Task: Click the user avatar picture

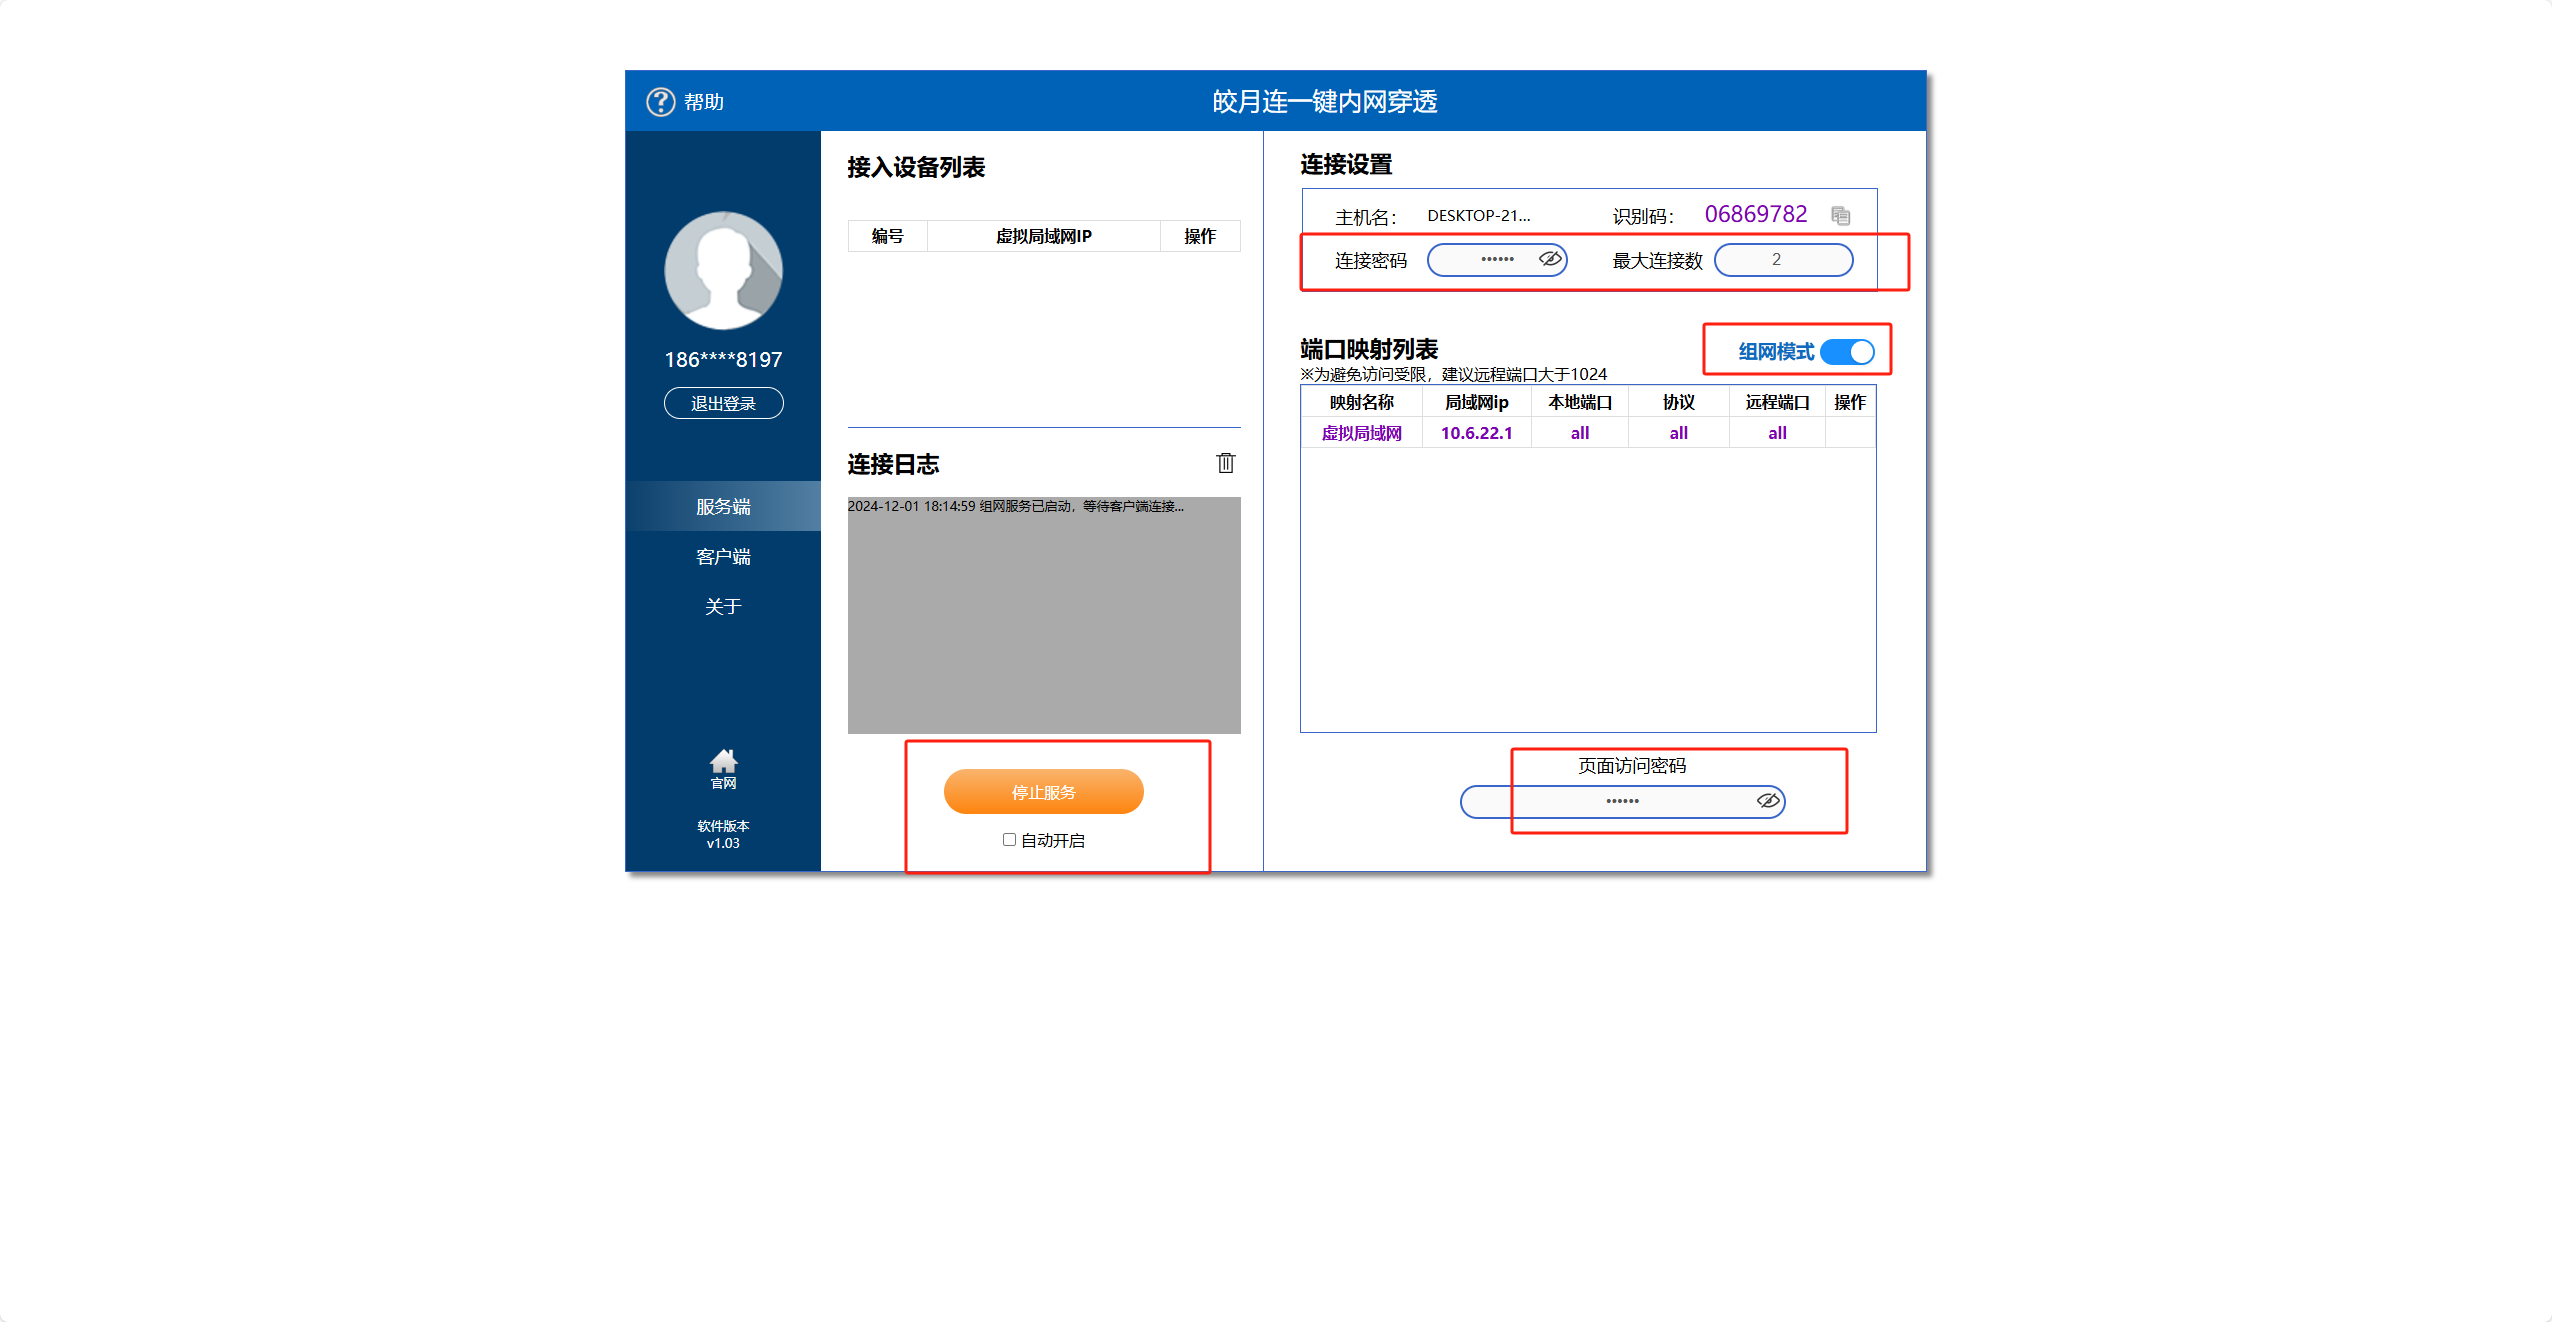Action: coord(723,270)
